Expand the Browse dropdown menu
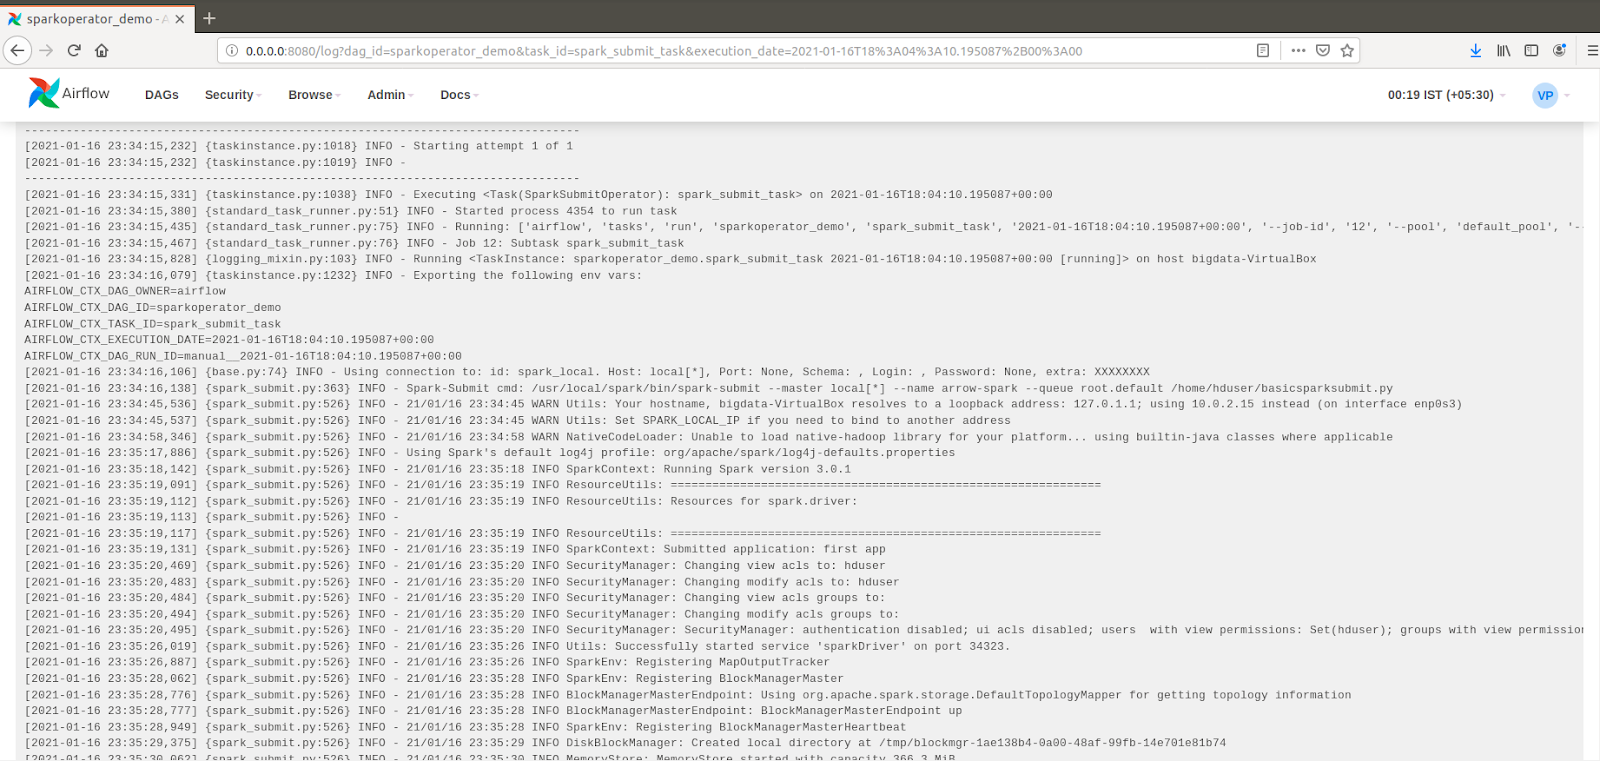Viewport: 1600px width, 761px height. [314, 95]
